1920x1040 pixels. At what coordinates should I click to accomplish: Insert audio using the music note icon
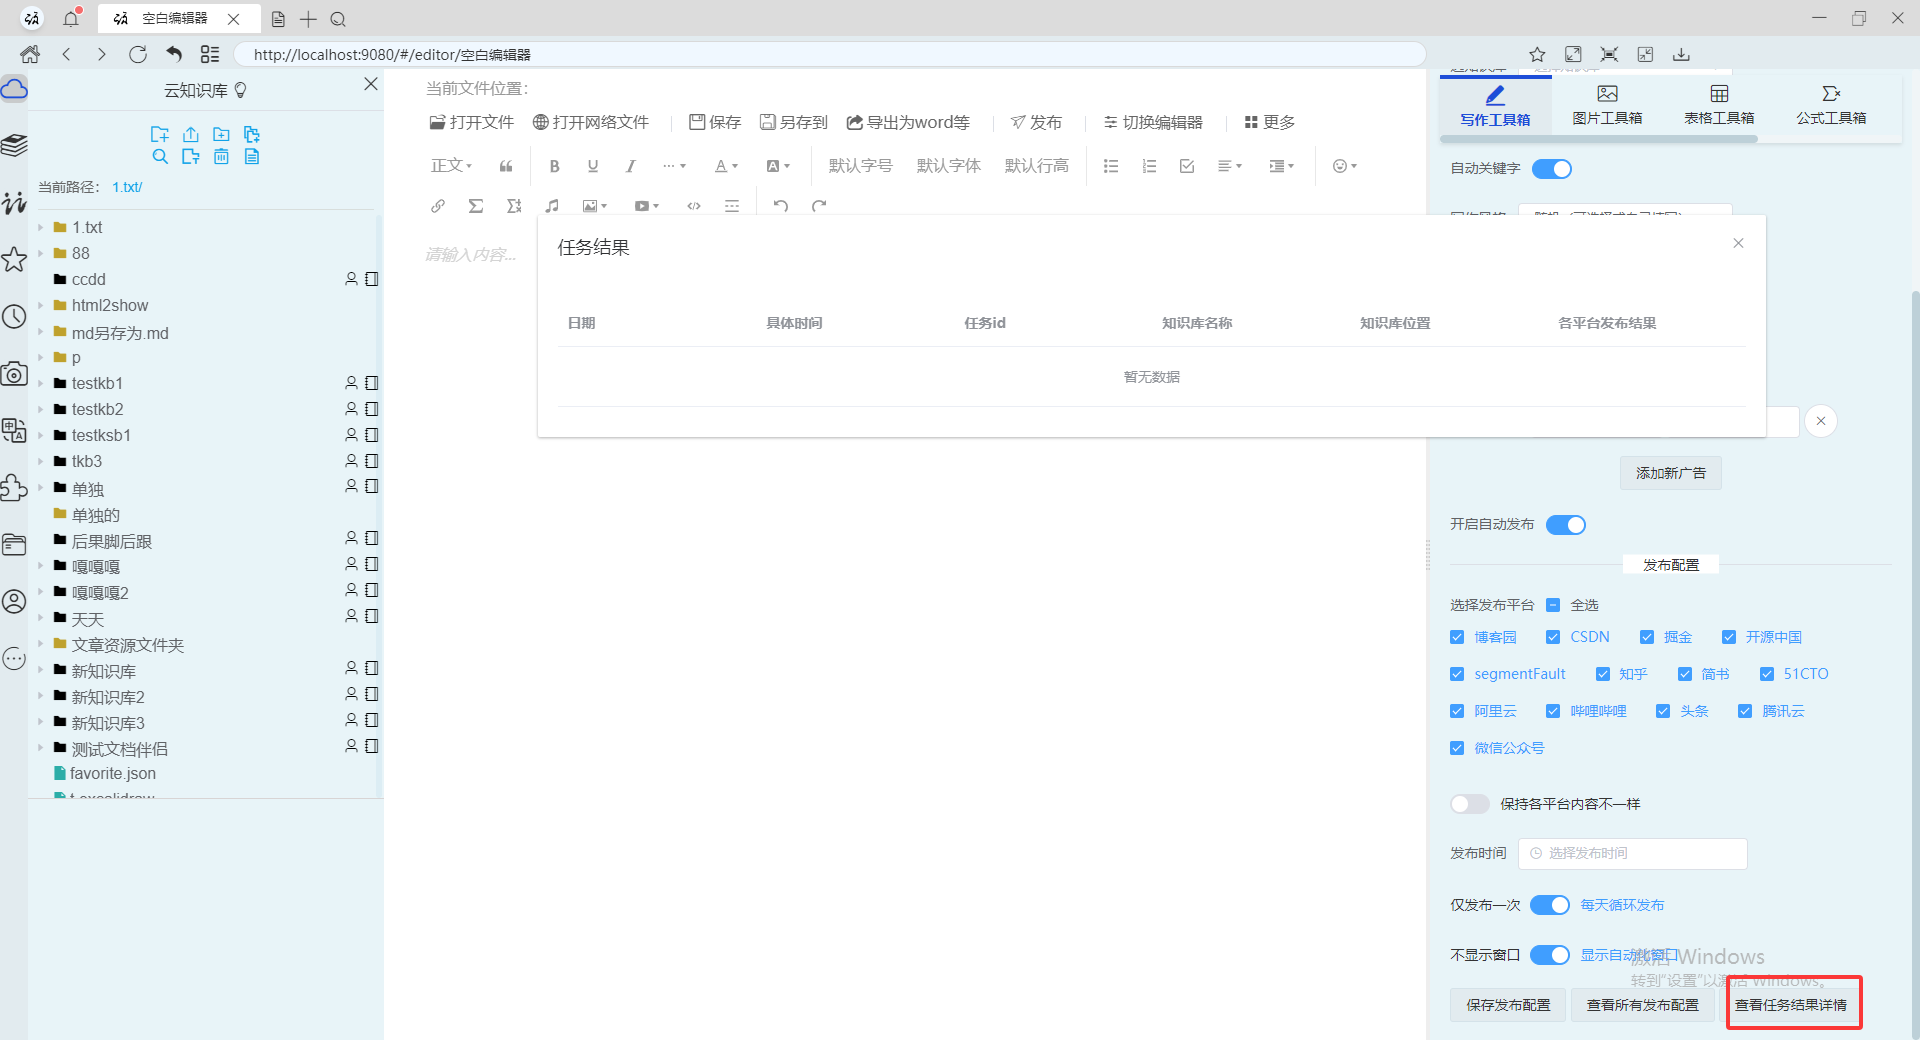click(x=552, y=205)
